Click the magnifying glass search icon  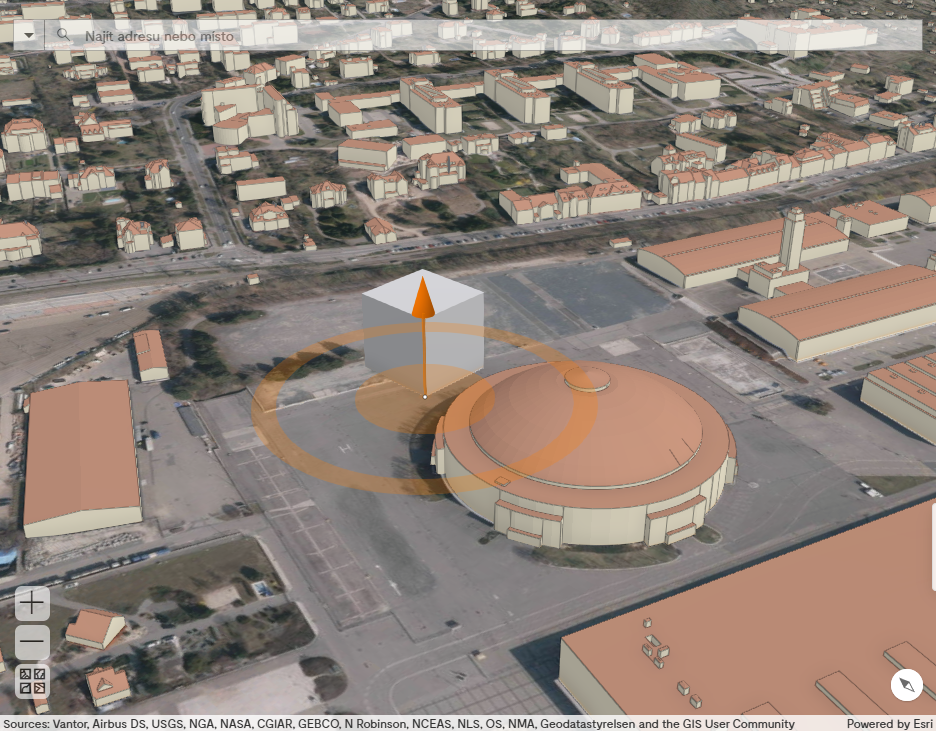62,34
